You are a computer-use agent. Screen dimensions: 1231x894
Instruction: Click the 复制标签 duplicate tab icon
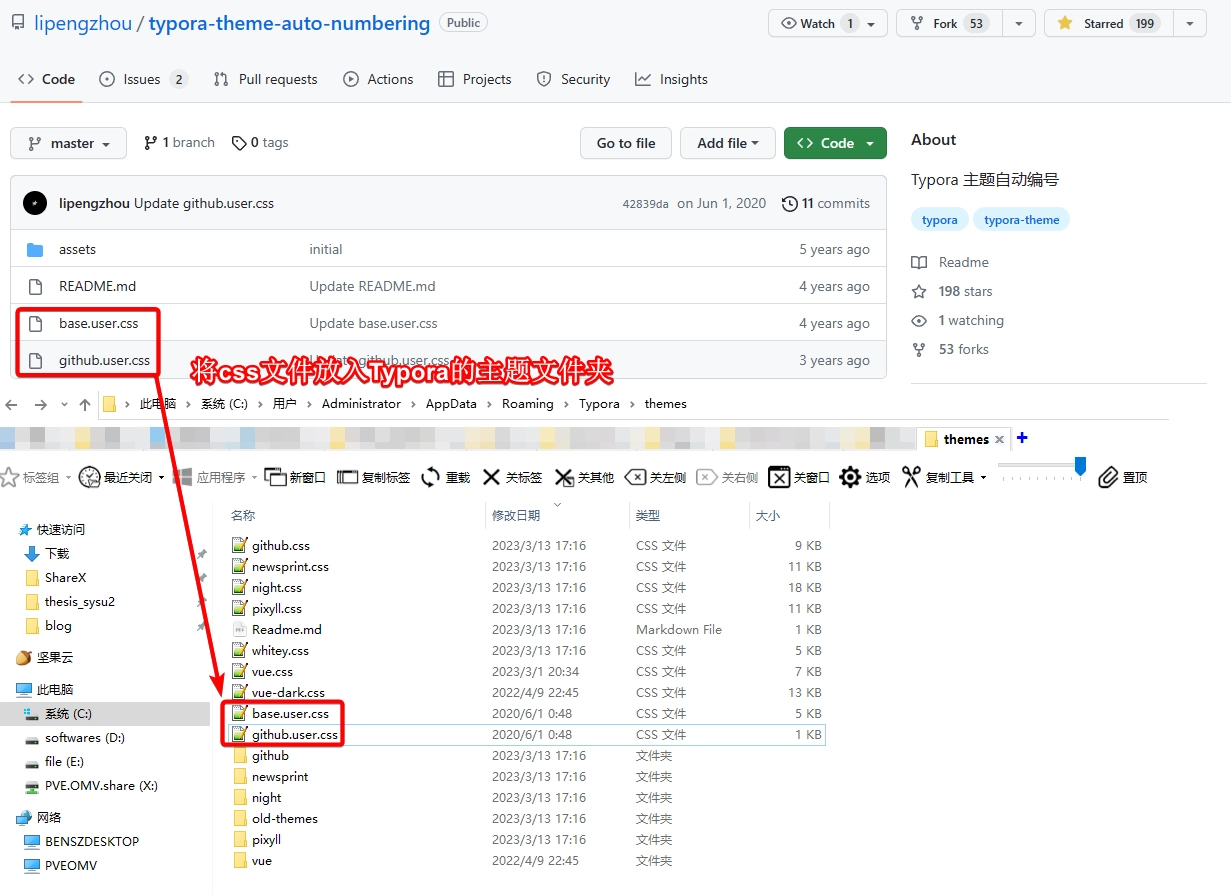coord(347,477)
